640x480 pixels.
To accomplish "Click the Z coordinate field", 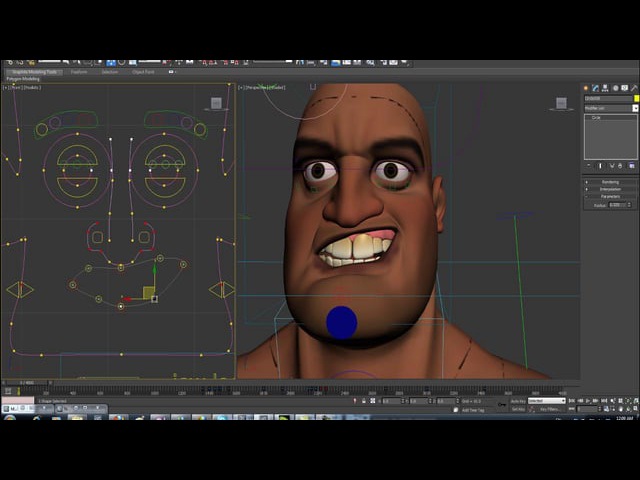I will 446,401.
